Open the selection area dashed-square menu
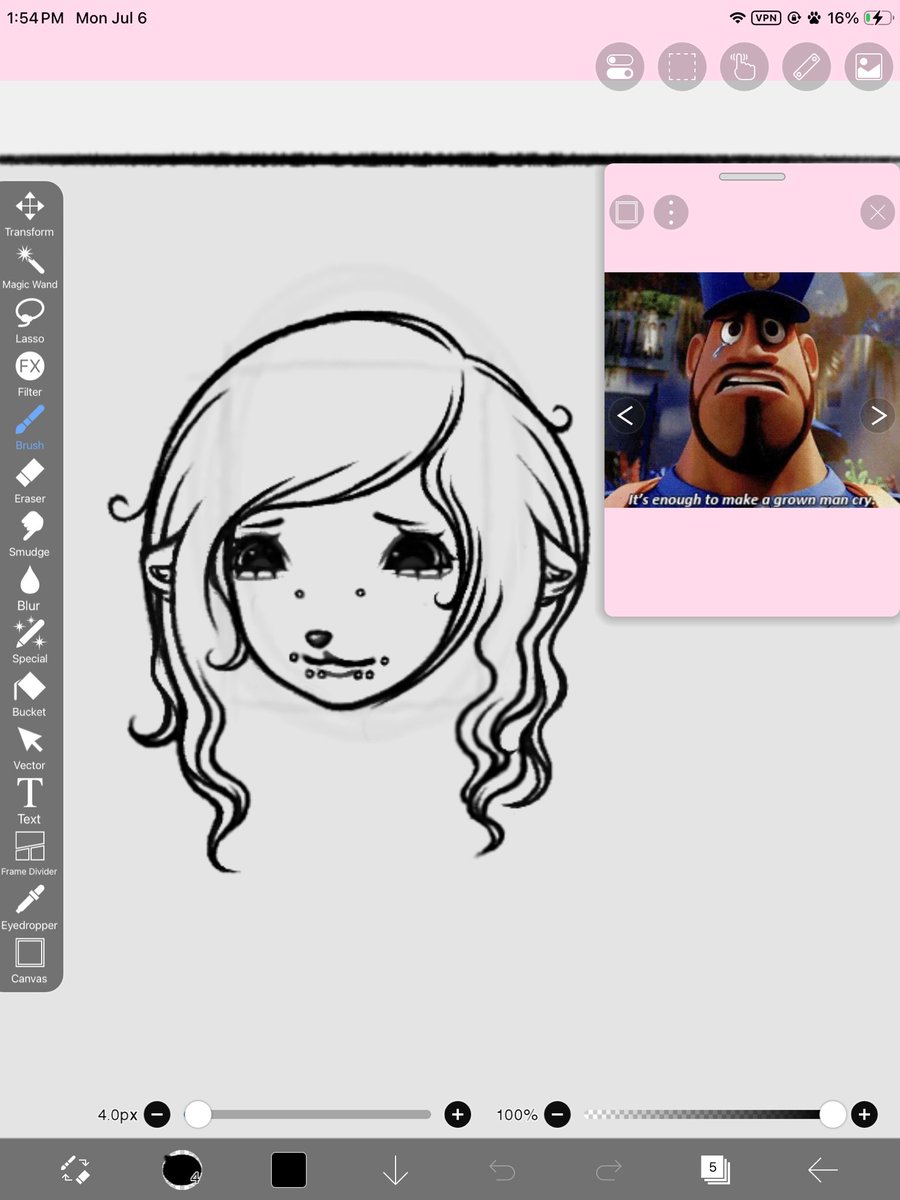 [x=682, y=67]
